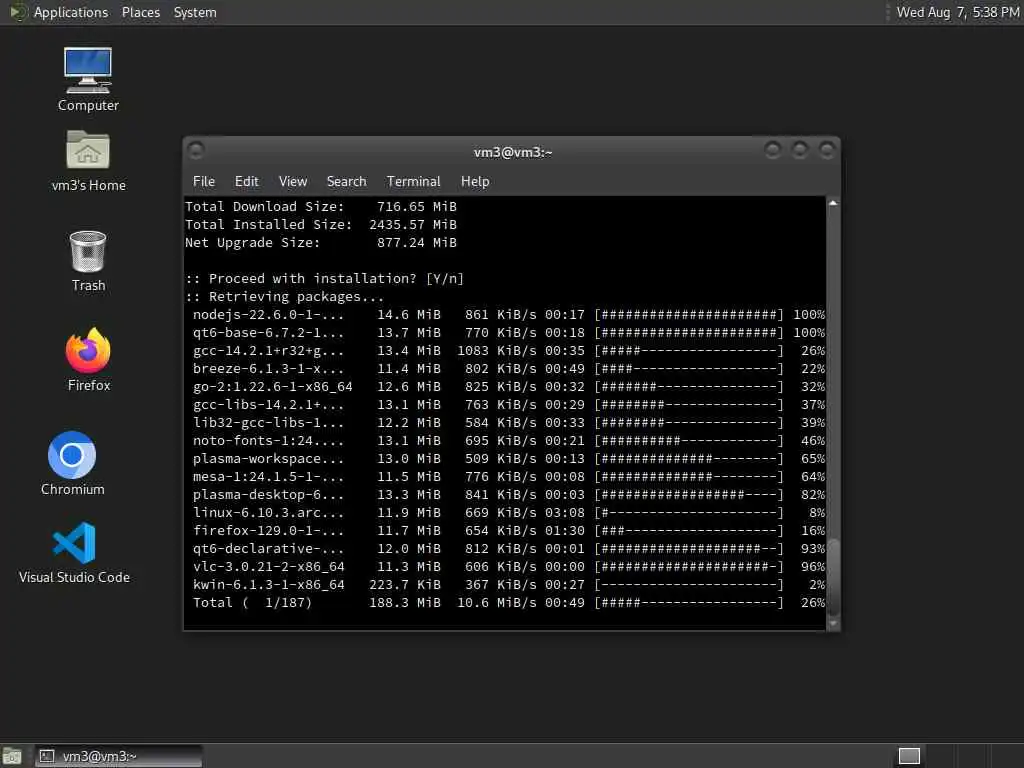Click the clock showing Wed Aug 7, 5:38 PM
Image resolution: width=1024 pixels, height=768 pixels.
957,12
